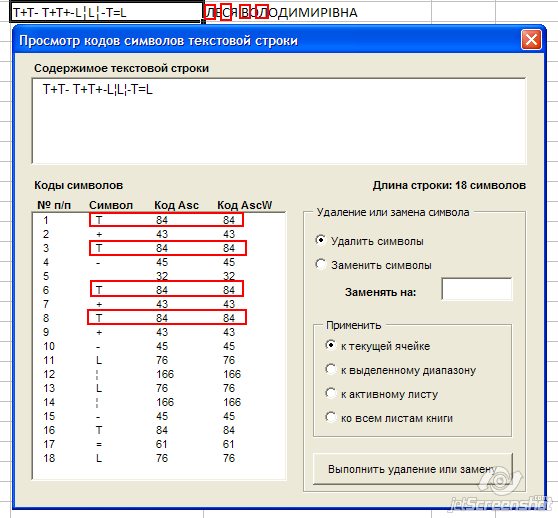
Task: Select row 18 with symbol L
Action: pyautogui.click(x=159, y=458)
